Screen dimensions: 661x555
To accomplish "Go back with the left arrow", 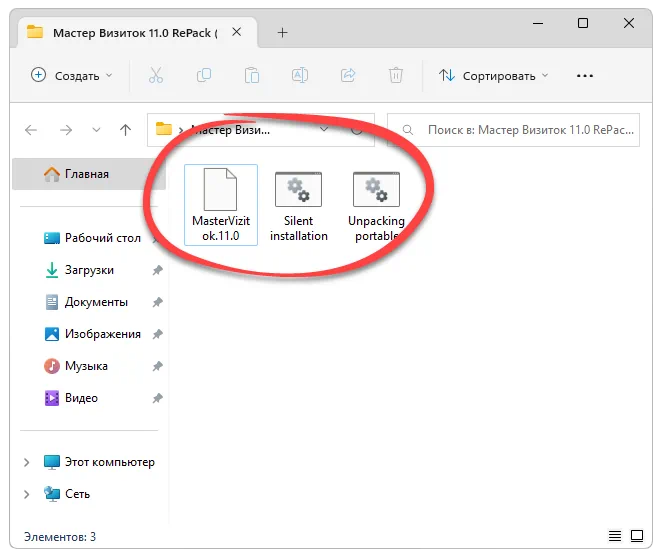I will 31,130.
